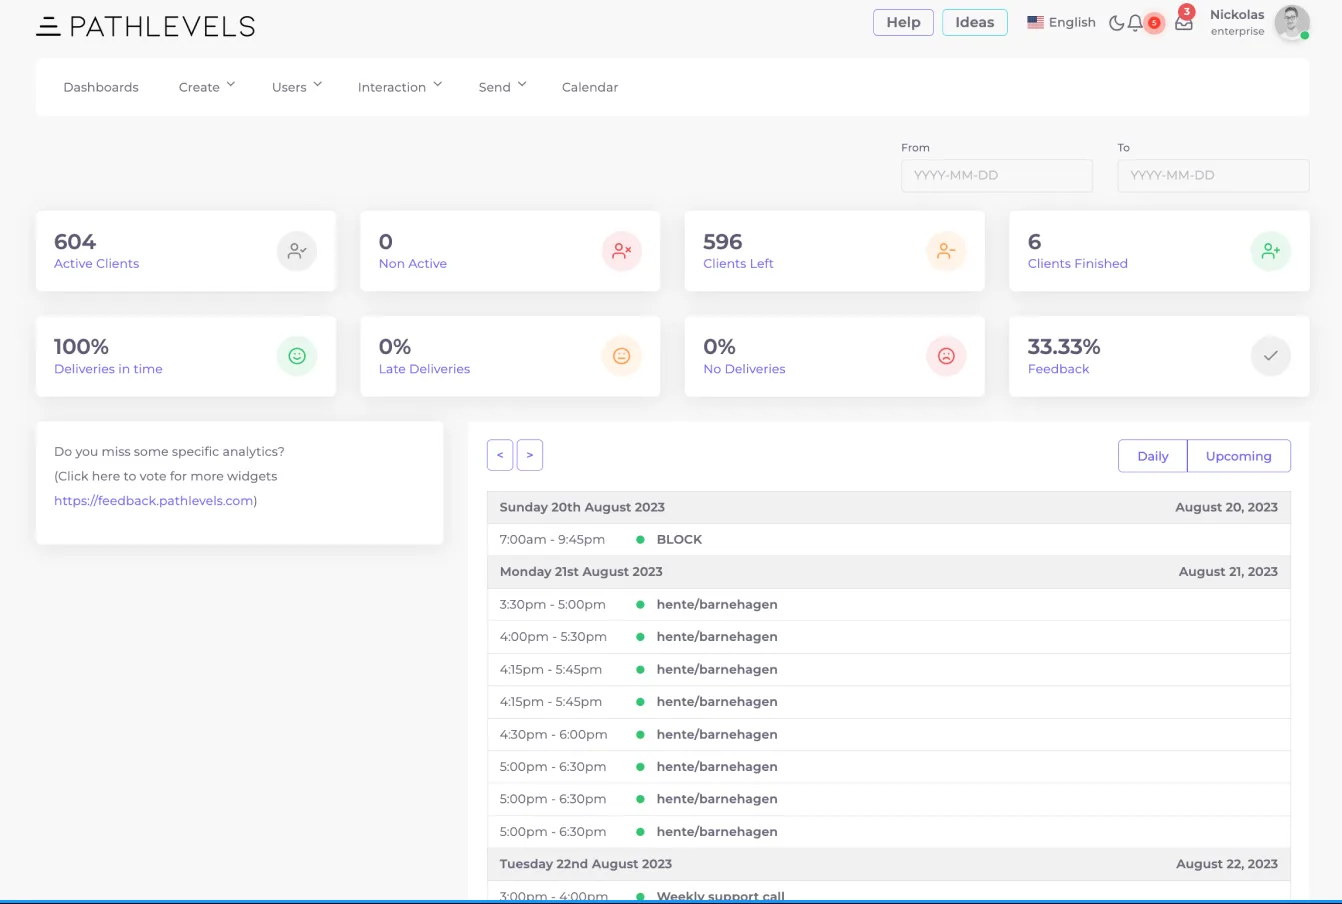Viewport: 1342px width, 904px height.
Task: Click the Clients Left link
Action: tap(738, 264)
